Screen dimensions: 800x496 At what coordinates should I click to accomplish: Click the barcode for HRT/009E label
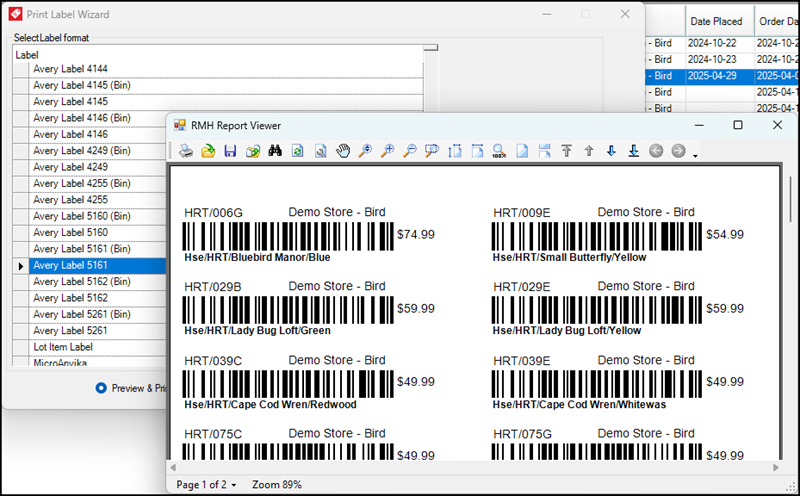[x=596, y=236]
